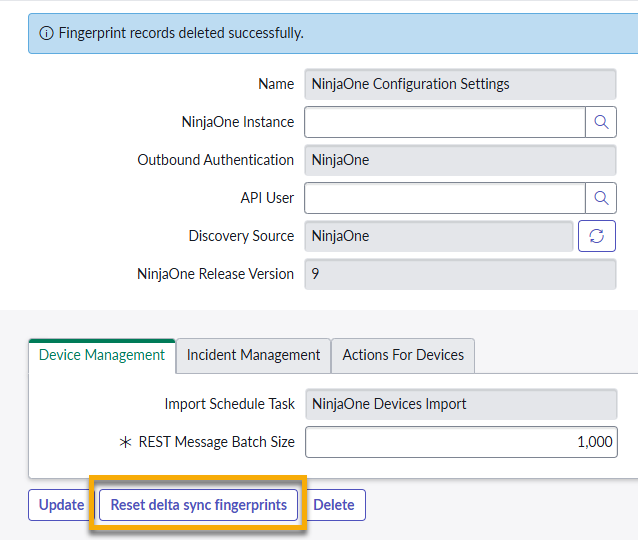
Task: Click the 'REST Message Batch Size' label
Action: point(216,442)
